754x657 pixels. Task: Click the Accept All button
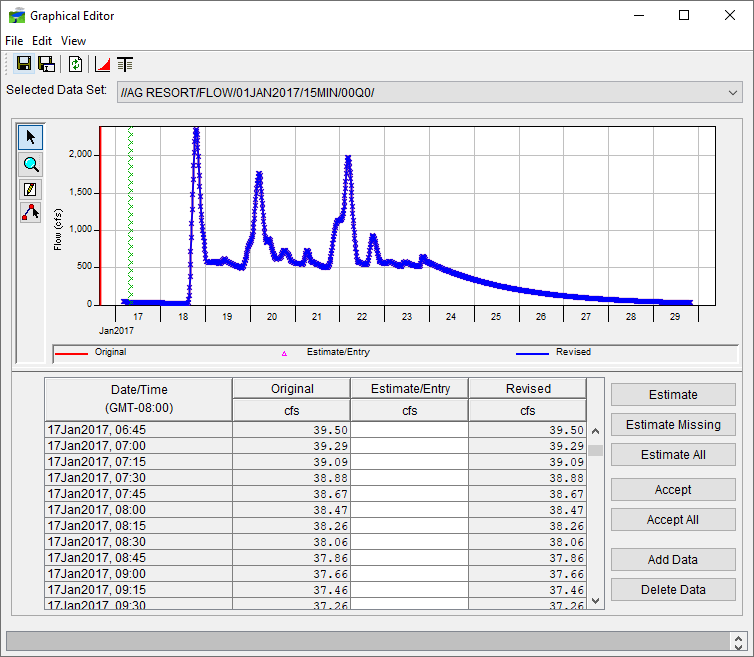click(673, 519)
